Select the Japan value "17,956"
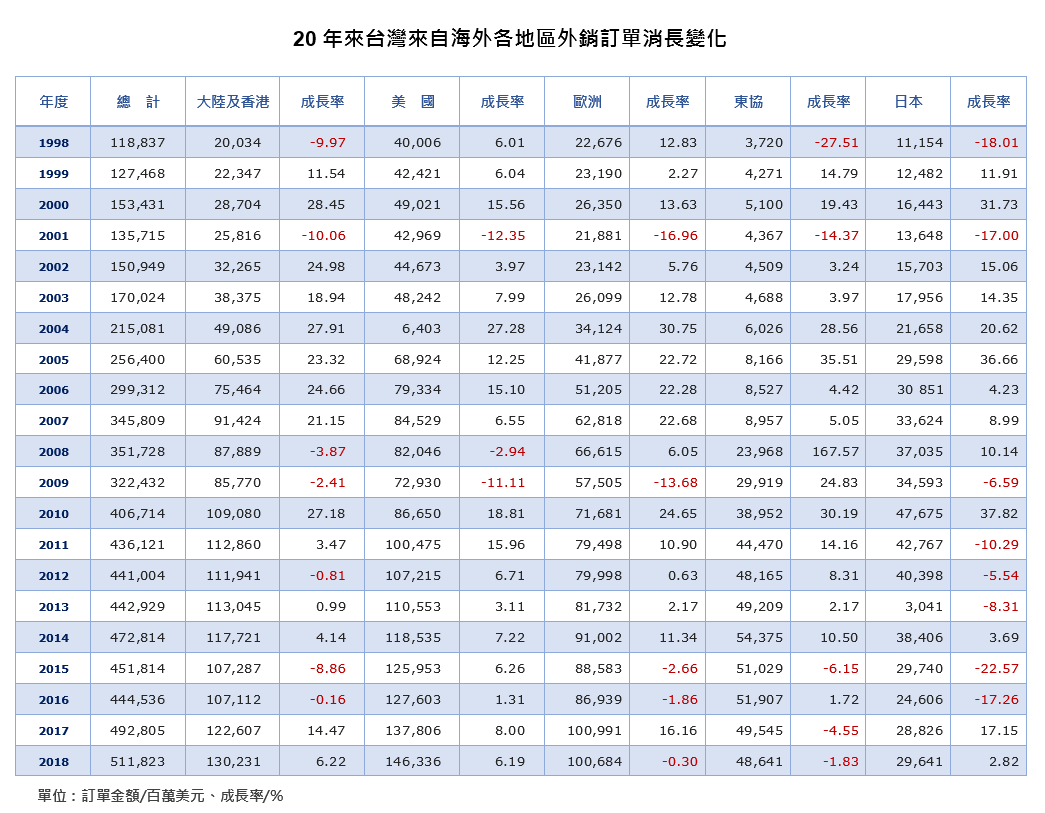The width and height of the screenshot is (1045, 813). click(x=920, y=298)
